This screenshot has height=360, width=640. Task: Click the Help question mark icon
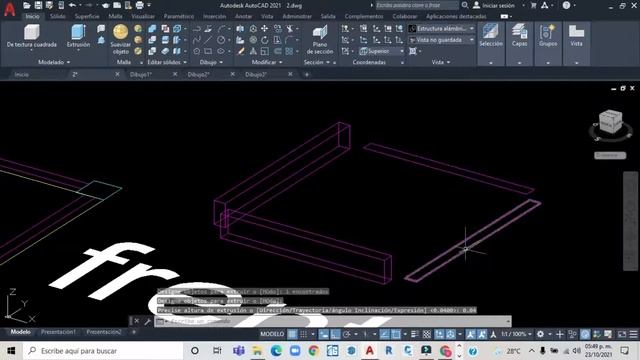click(x=566, y=5)
